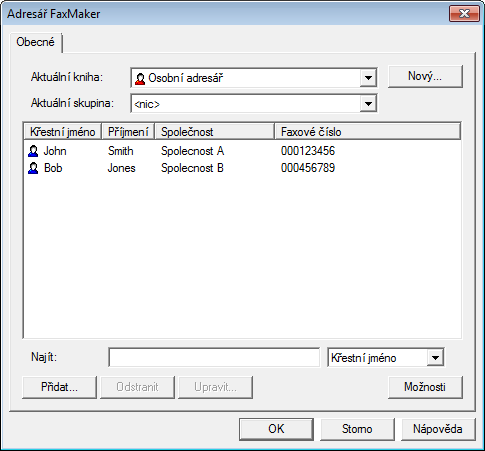The height and width of the screenshot is (451, 485).
Task: Close the Adresář FaxMaker dialog
Action: (x=464, y=14)
